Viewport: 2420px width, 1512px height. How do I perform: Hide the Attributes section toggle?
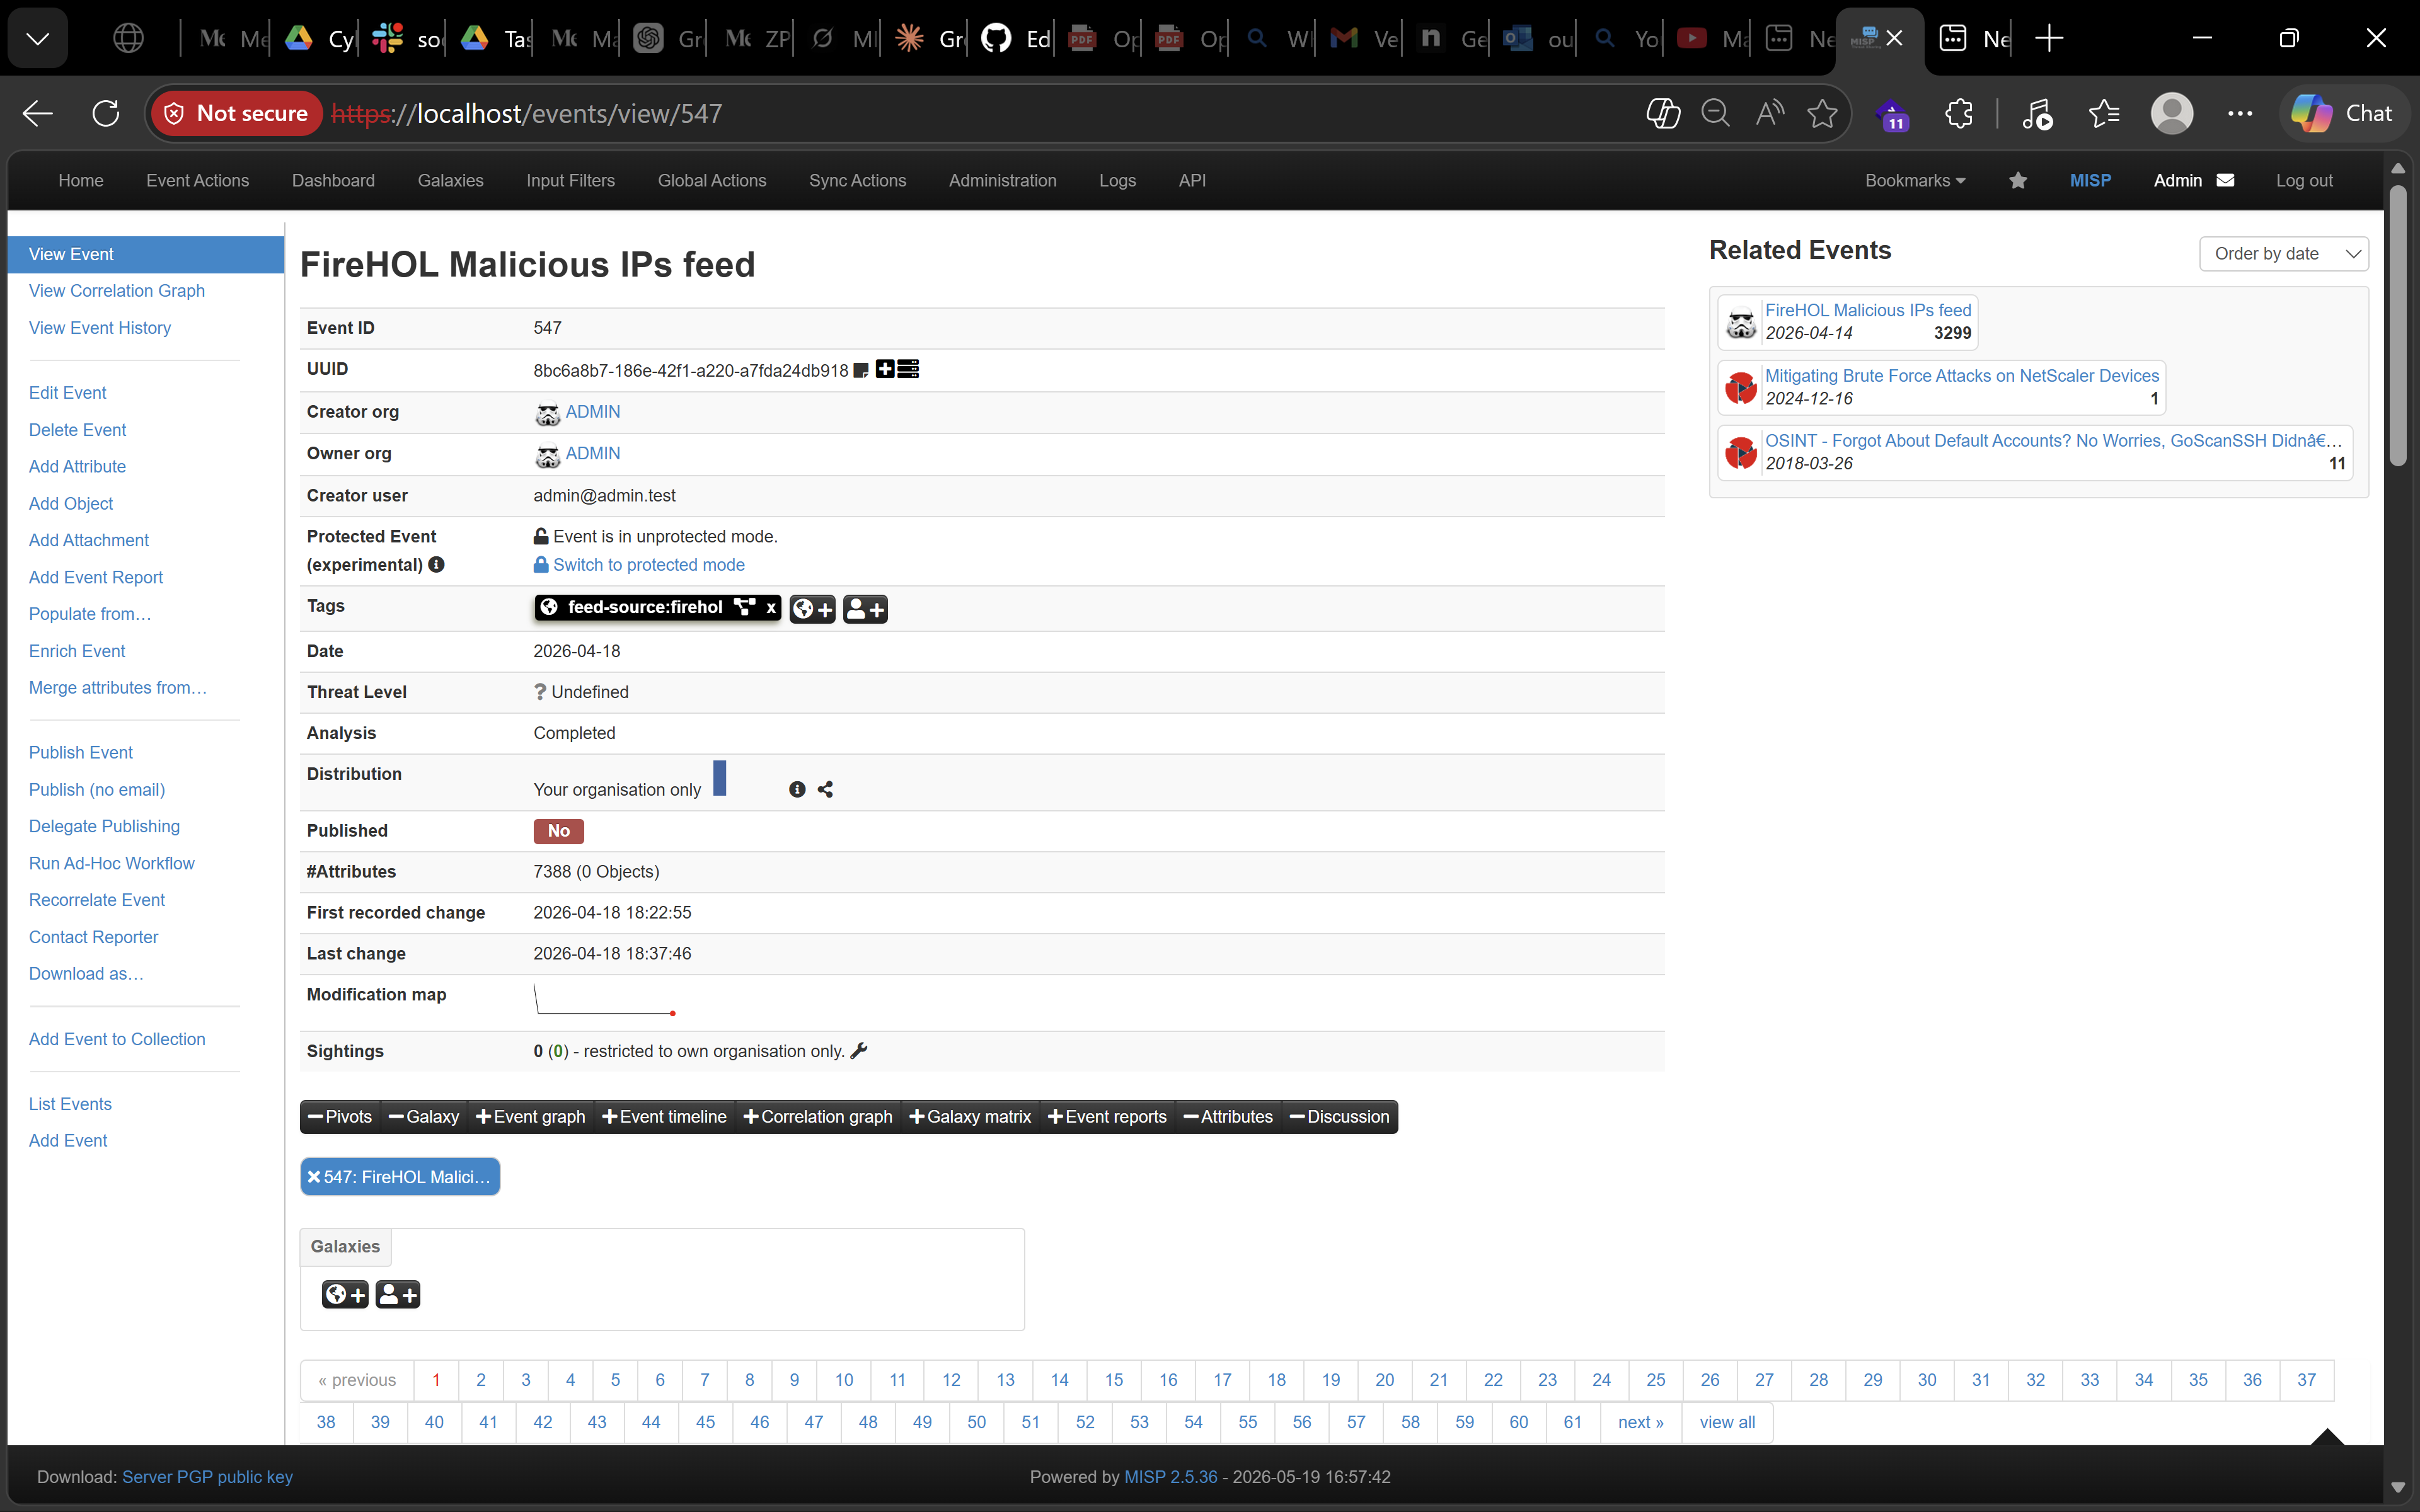pos(1229,1117)
